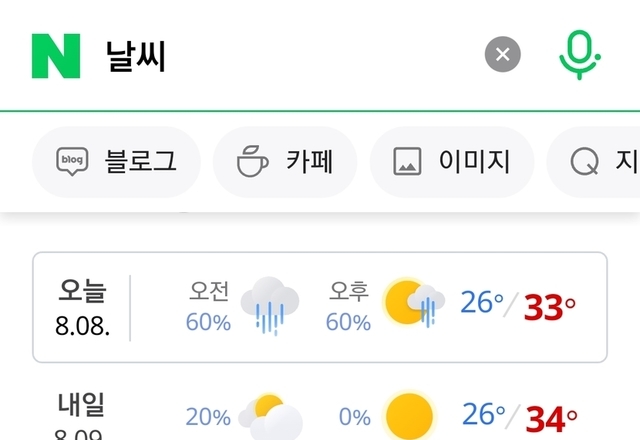
Task: Tap the blog speech bubble icon
Action: click(x=72, y=162)
